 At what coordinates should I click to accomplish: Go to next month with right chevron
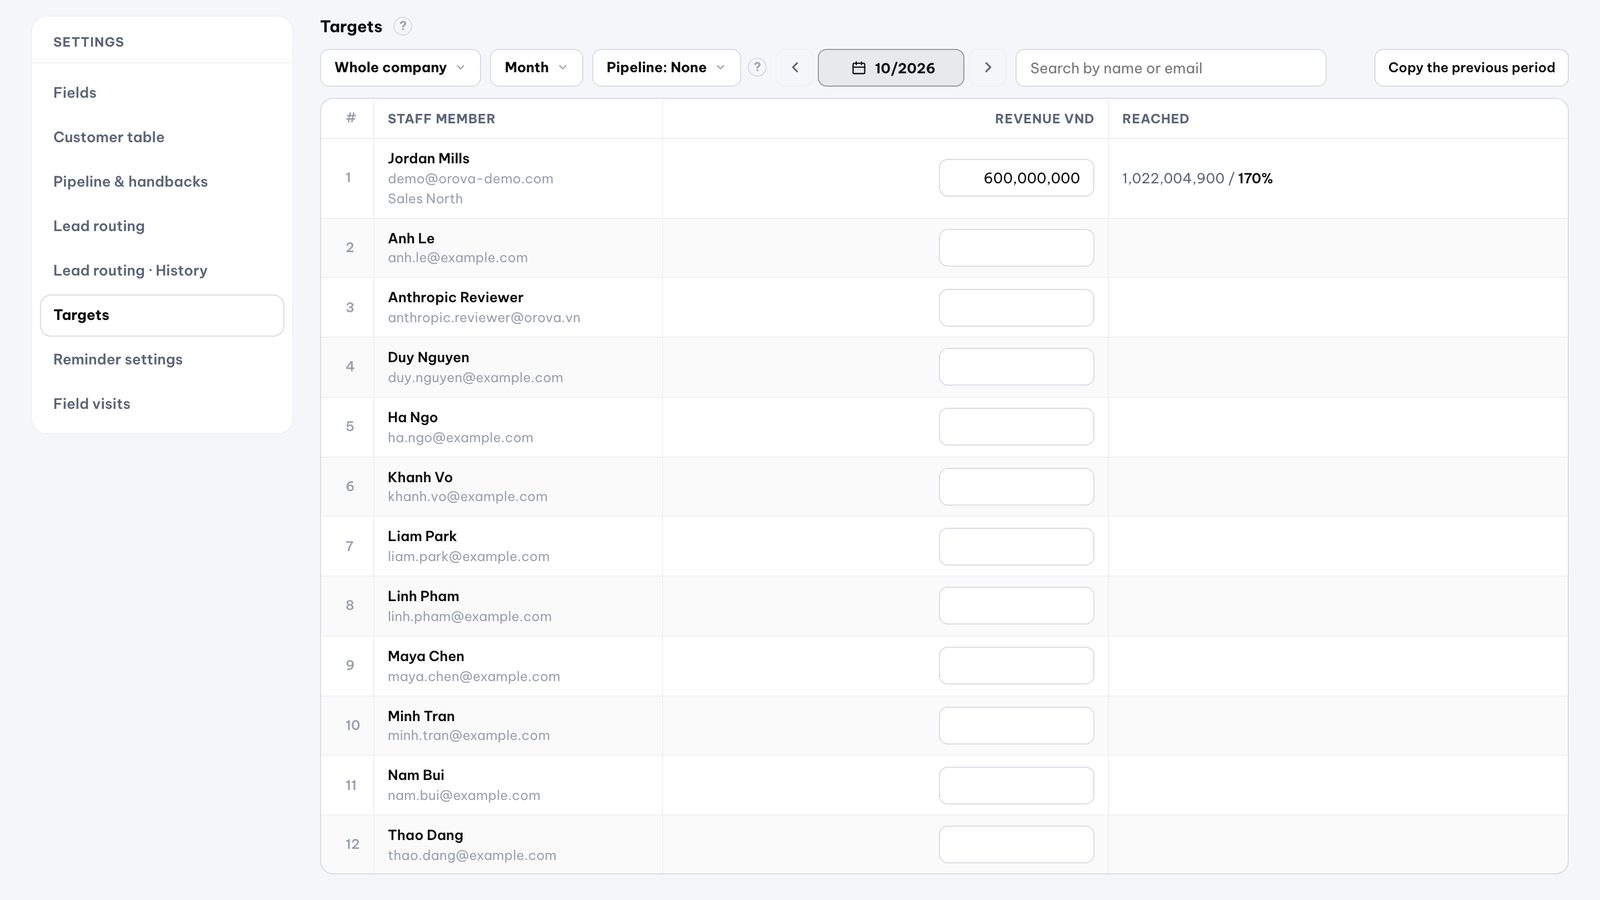point(988,67)
